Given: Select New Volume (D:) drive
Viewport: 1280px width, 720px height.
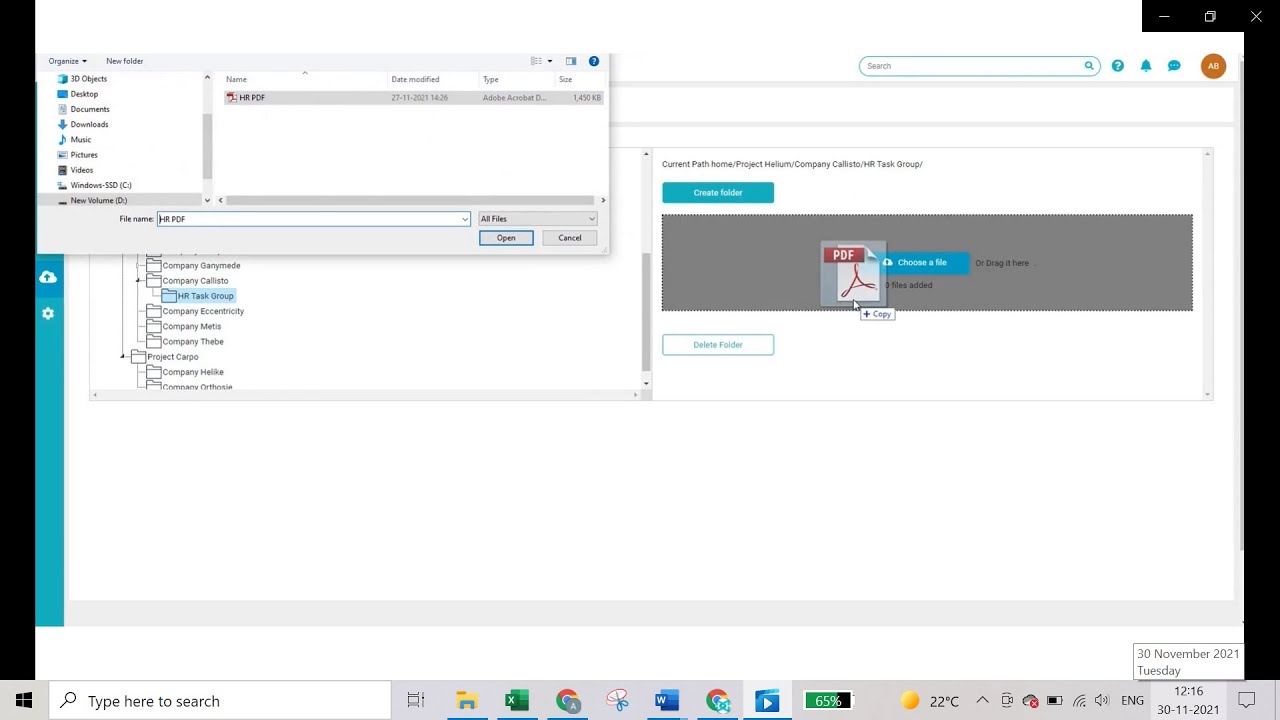Looking at the screenshot, I should pos(98,200).
